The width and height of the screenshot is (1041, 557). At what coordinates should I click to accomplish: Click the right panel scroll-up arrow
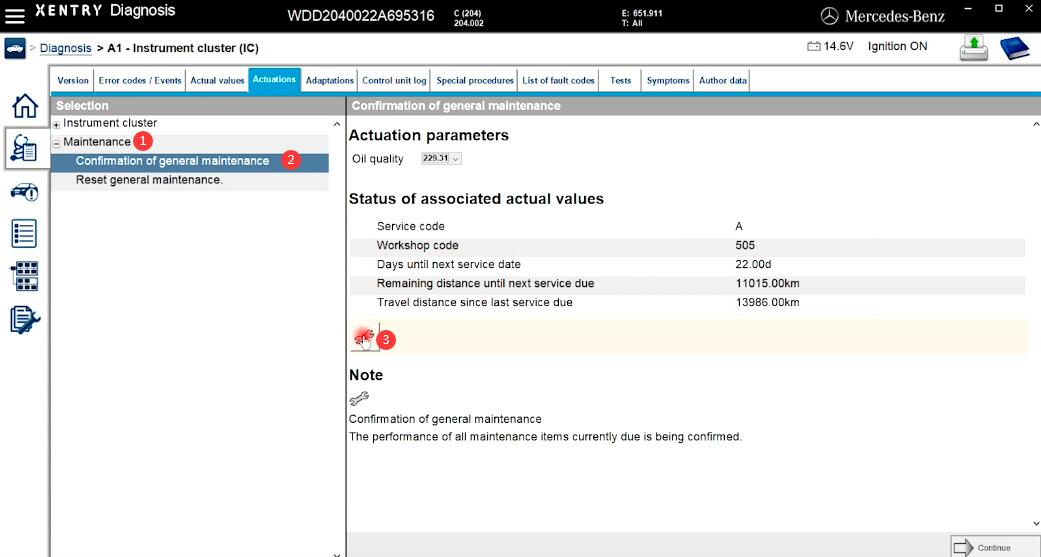[1036, 124]
